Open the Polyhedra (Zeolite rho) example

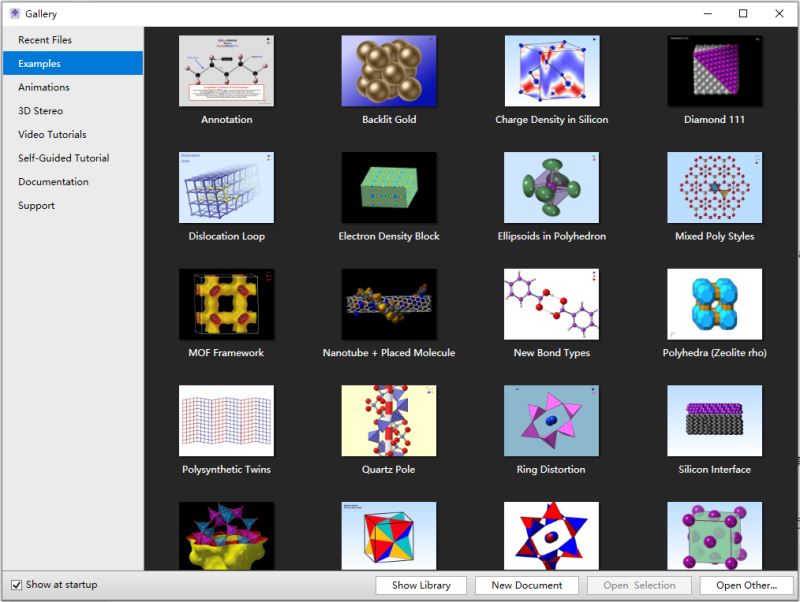pos(713,305)
